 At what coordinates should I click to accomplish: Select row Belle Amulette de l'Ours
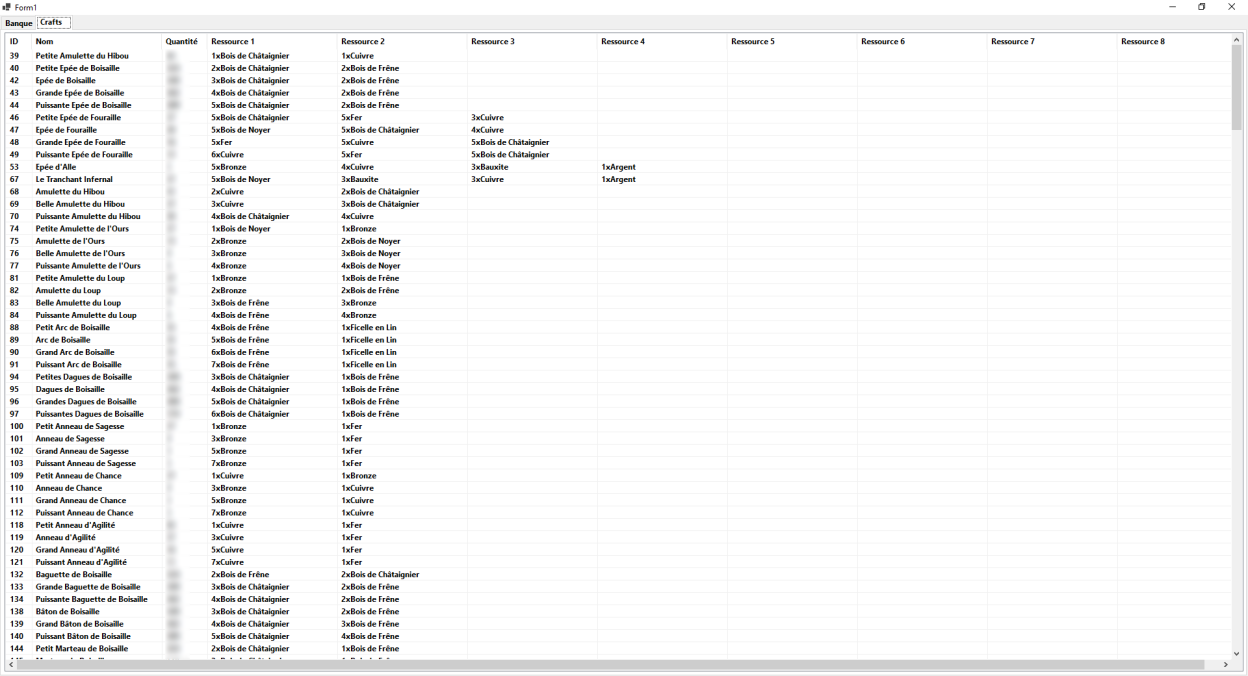619,253
